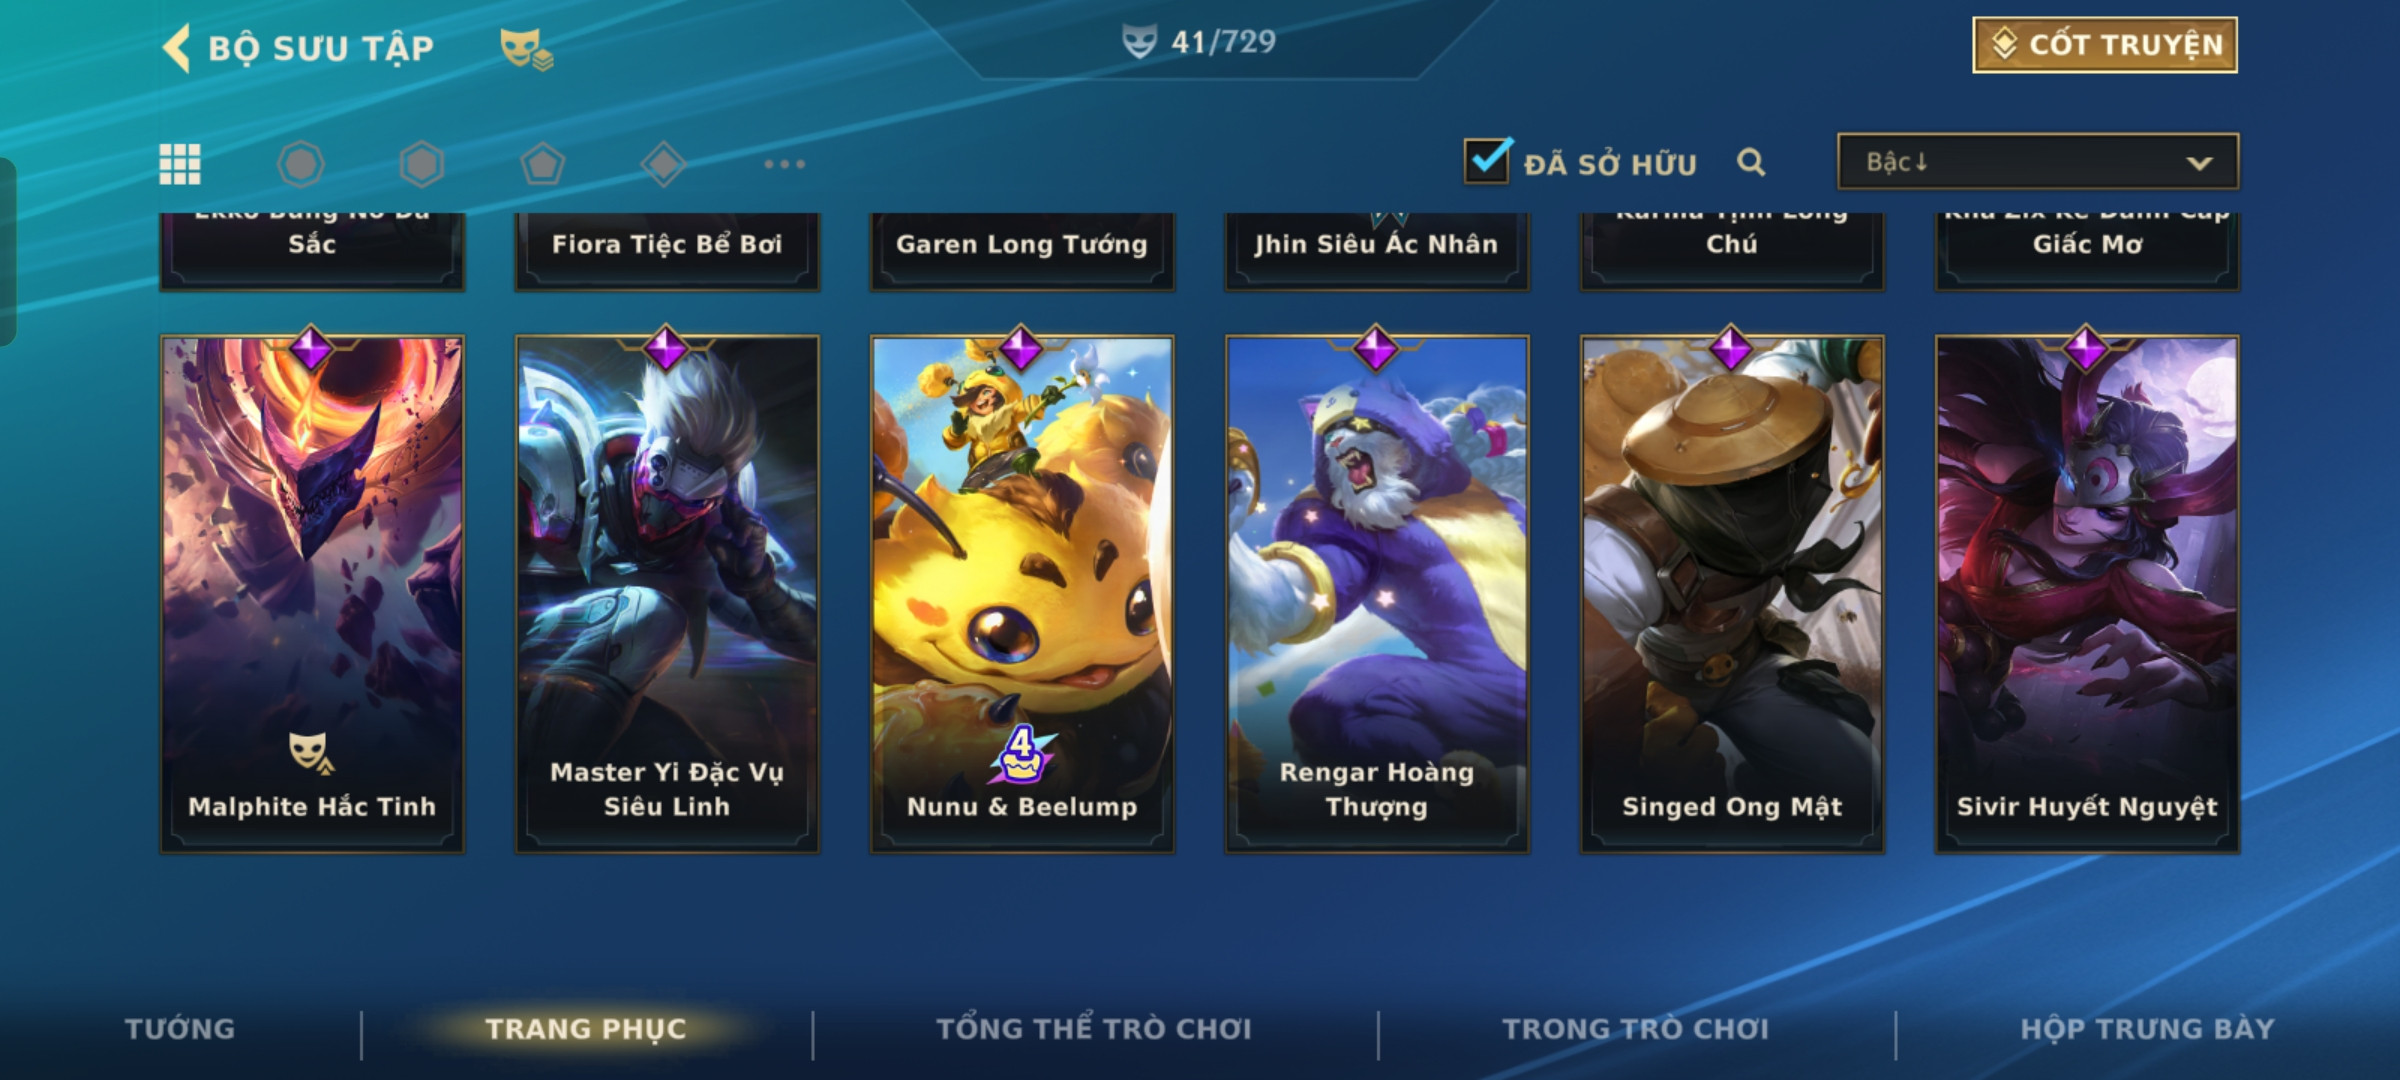Open the Singed Ong Mật skin card
Screen dimensions: 2400x1080
click(1732, 594)
